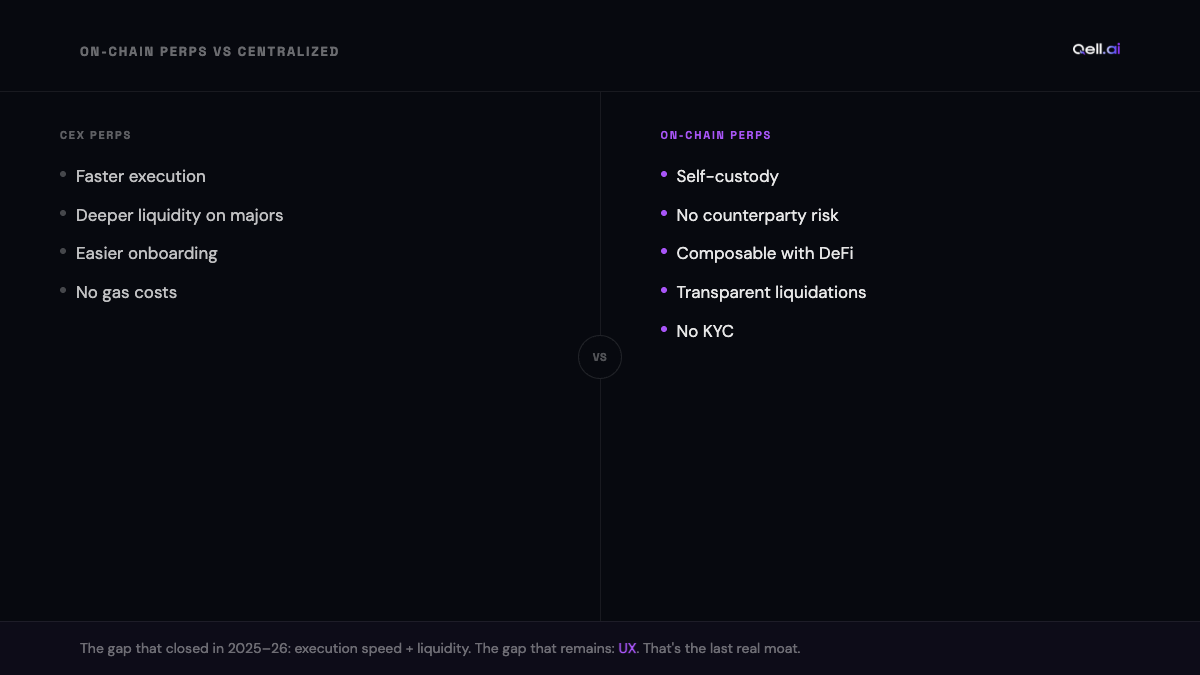1200x675 pixels.
Task: Select the slide title On-Chain Perps vs Centralized
Action: click(209, 51)
